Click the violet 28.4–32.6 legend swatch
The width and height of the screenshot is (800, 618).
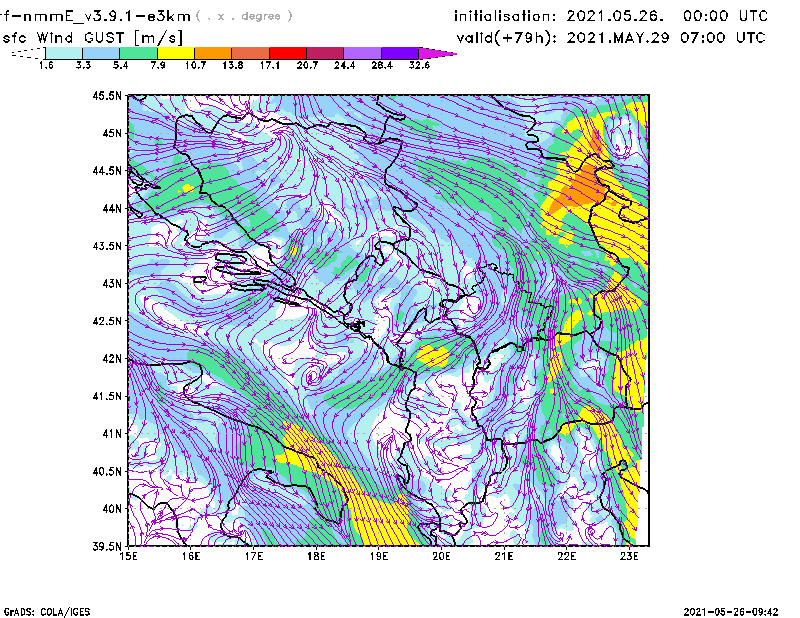click(x=400, y=53)
